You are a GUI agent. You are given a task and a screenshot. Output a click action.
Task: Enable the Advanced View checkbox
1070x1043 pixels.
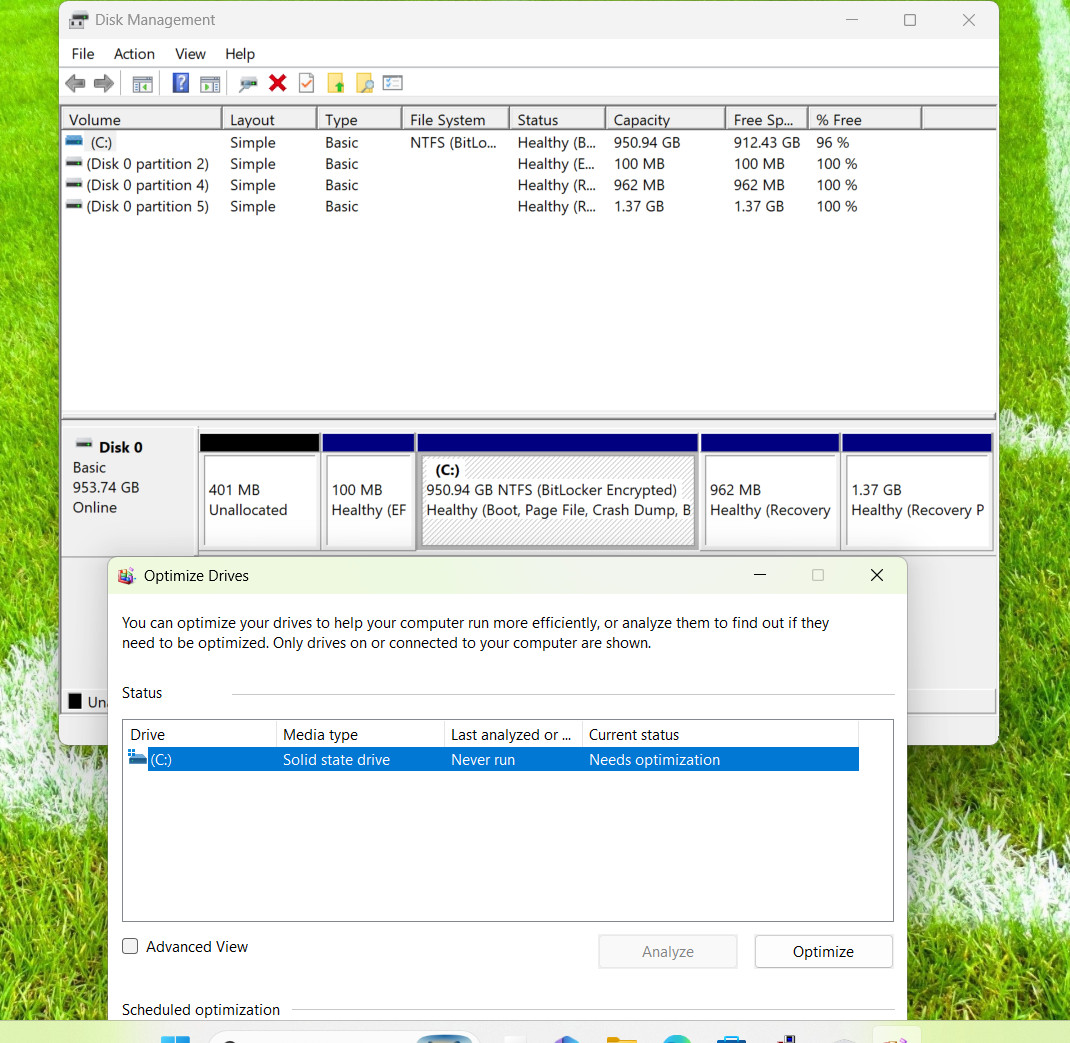coord(130,946)
